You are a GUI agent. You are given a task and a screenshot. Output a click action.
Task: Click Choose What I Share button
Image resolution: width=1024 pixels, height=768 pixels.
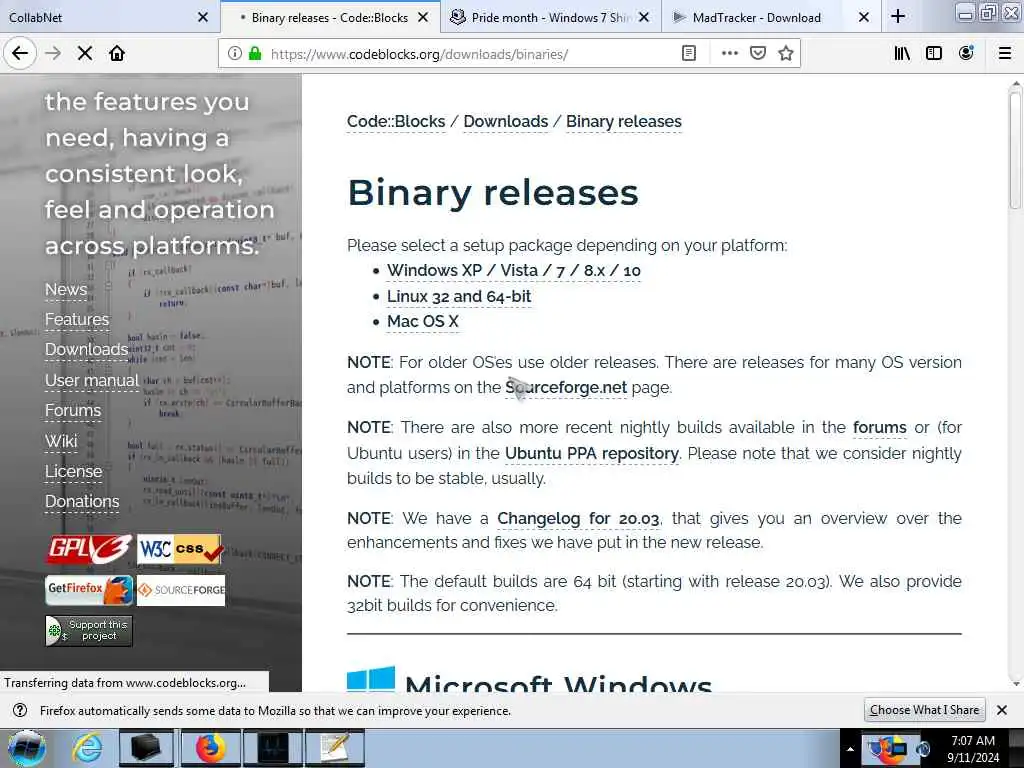click(924, 710)
